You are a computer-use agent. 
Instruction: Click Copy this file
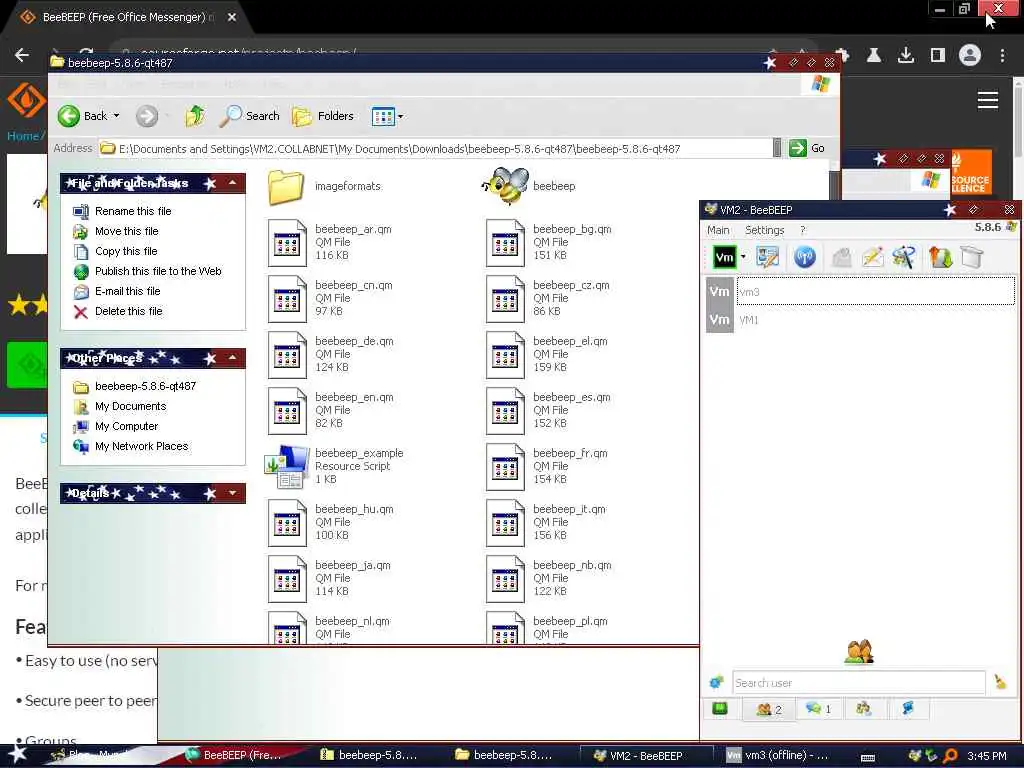point(126,251)
